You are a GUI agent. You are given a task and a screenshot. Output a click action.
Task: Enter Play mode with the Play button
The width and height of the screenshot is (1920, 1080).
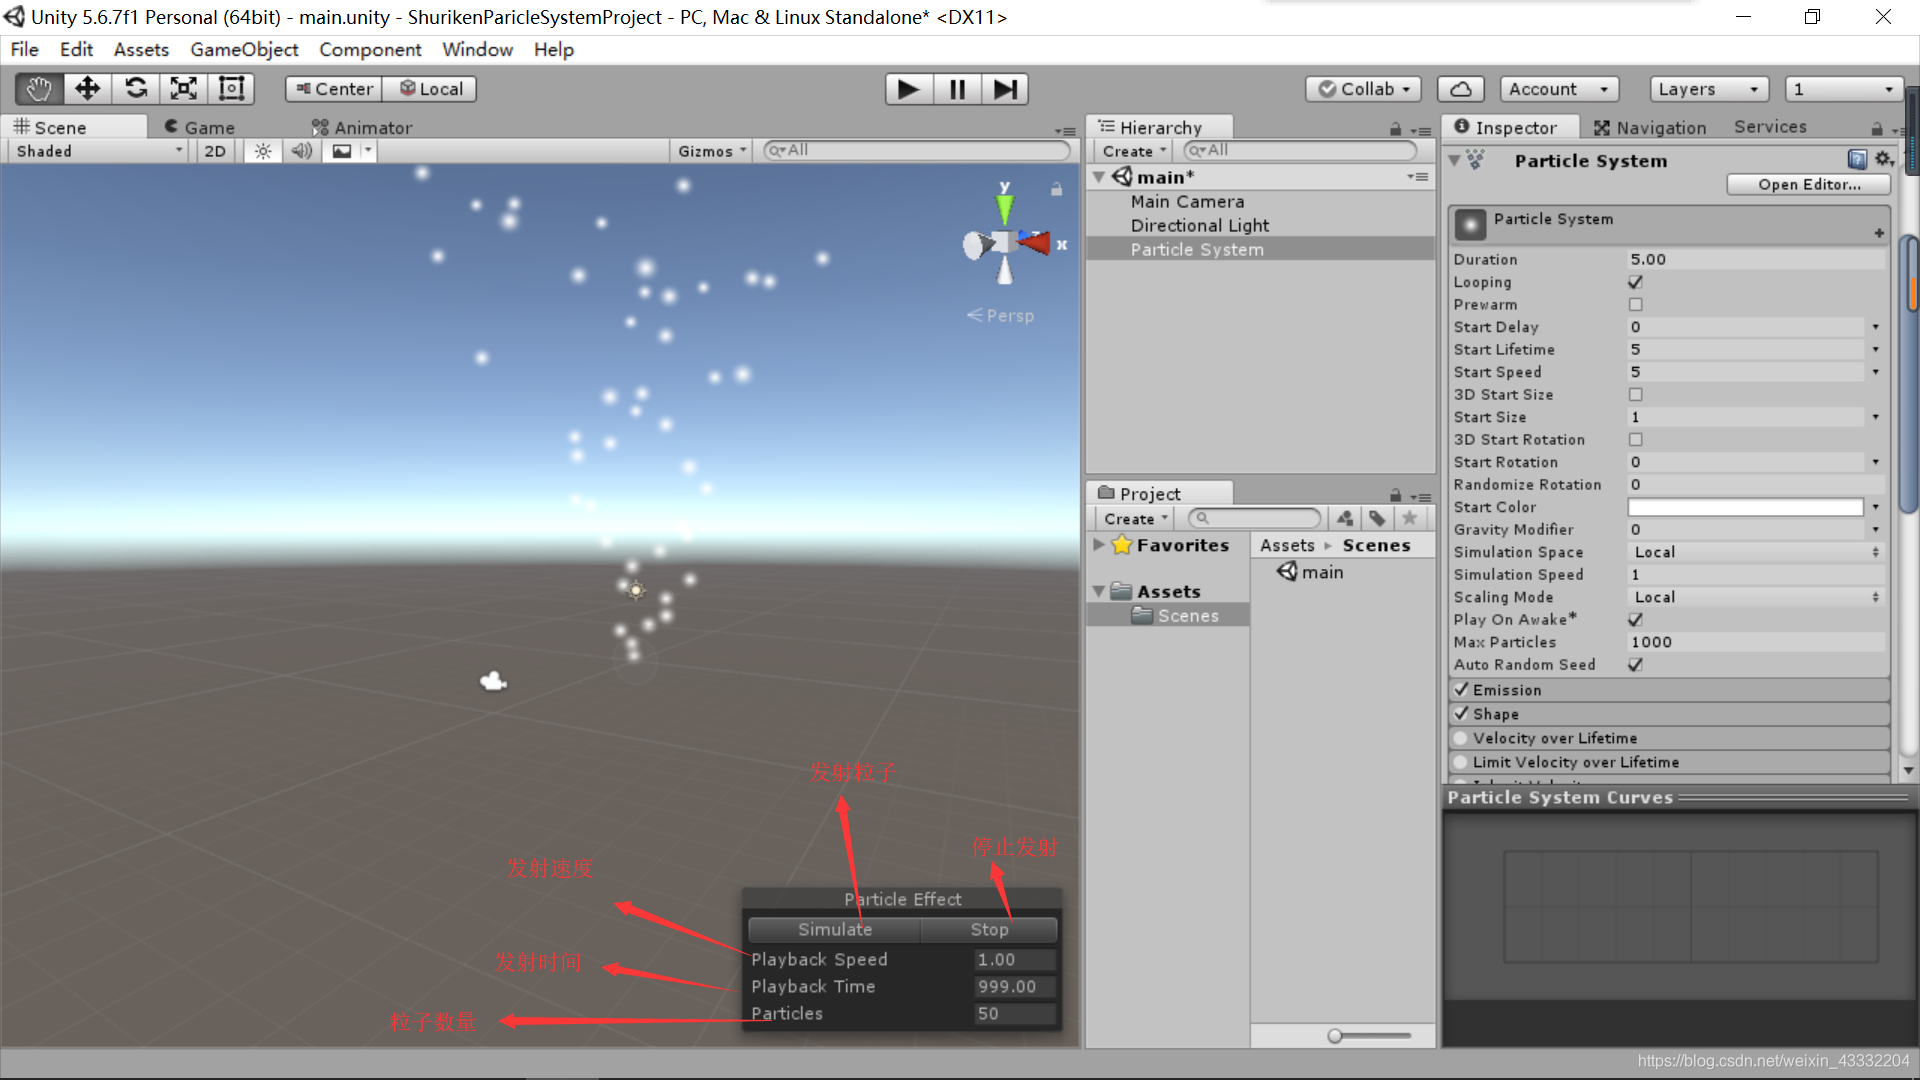coord(908,89)
